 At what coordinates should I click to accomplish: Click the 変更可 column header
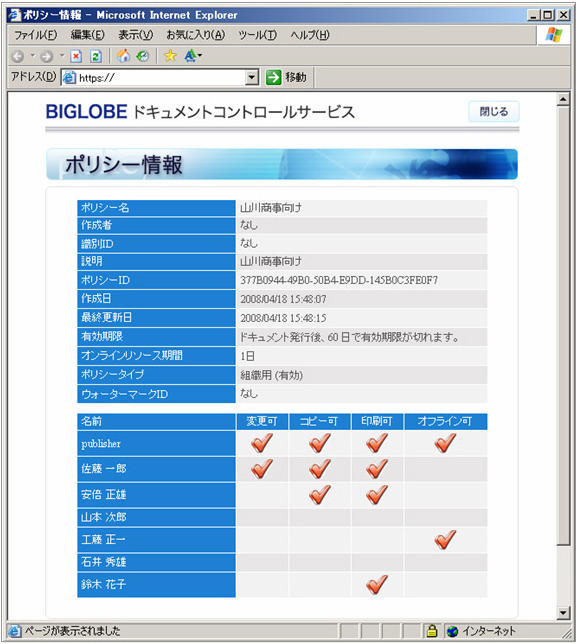[262, 421]
